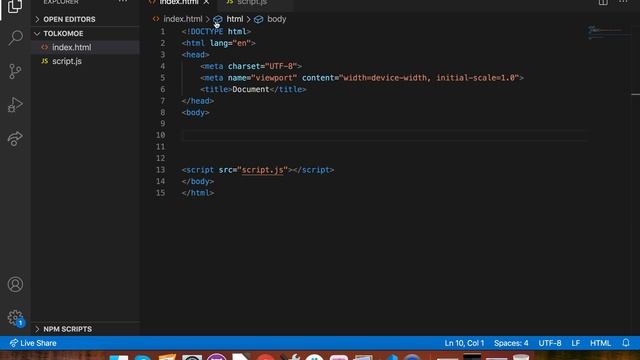Change language mode HTML in status bar
Viewport: 640px width, 360px height.
tap(600, 343)
